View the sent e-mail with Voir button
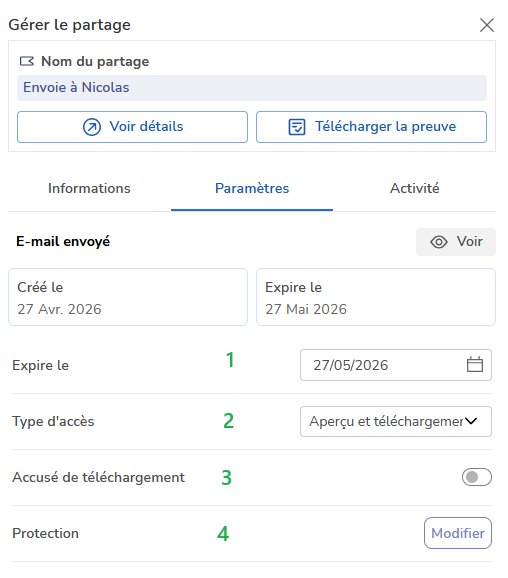The image size is (508, 578). [456, 242]
